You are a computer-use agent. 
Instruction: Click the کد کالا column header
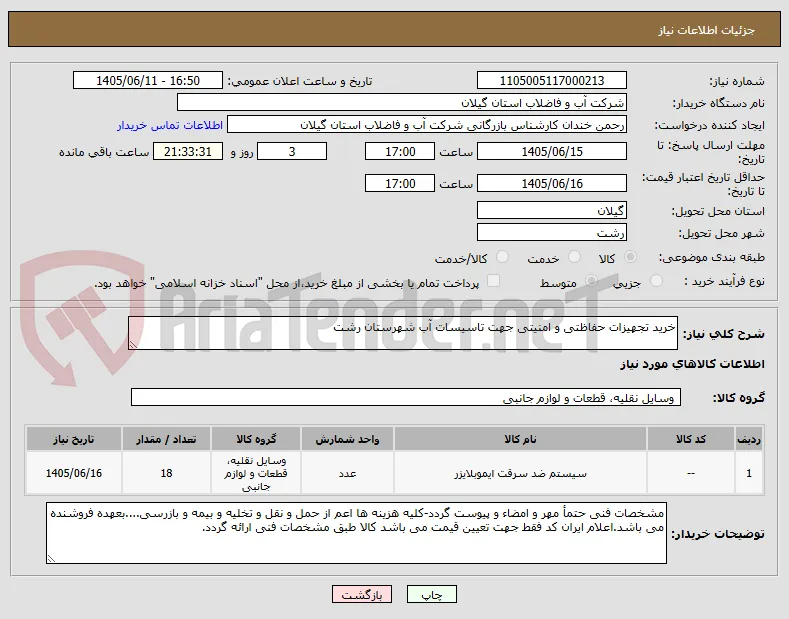[691, 439]
